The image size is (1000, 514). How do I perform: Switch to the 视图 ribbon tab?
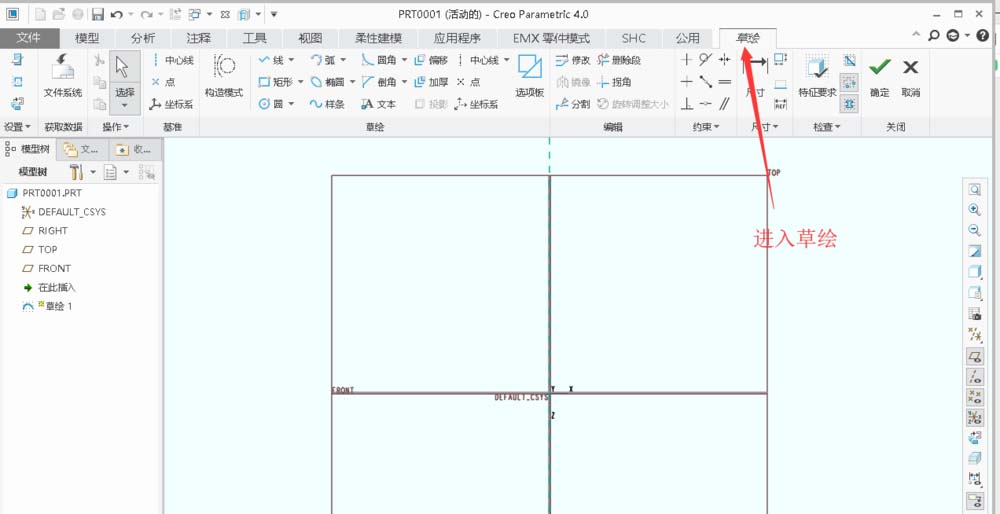pyautogui.click(x=310, y=38)
